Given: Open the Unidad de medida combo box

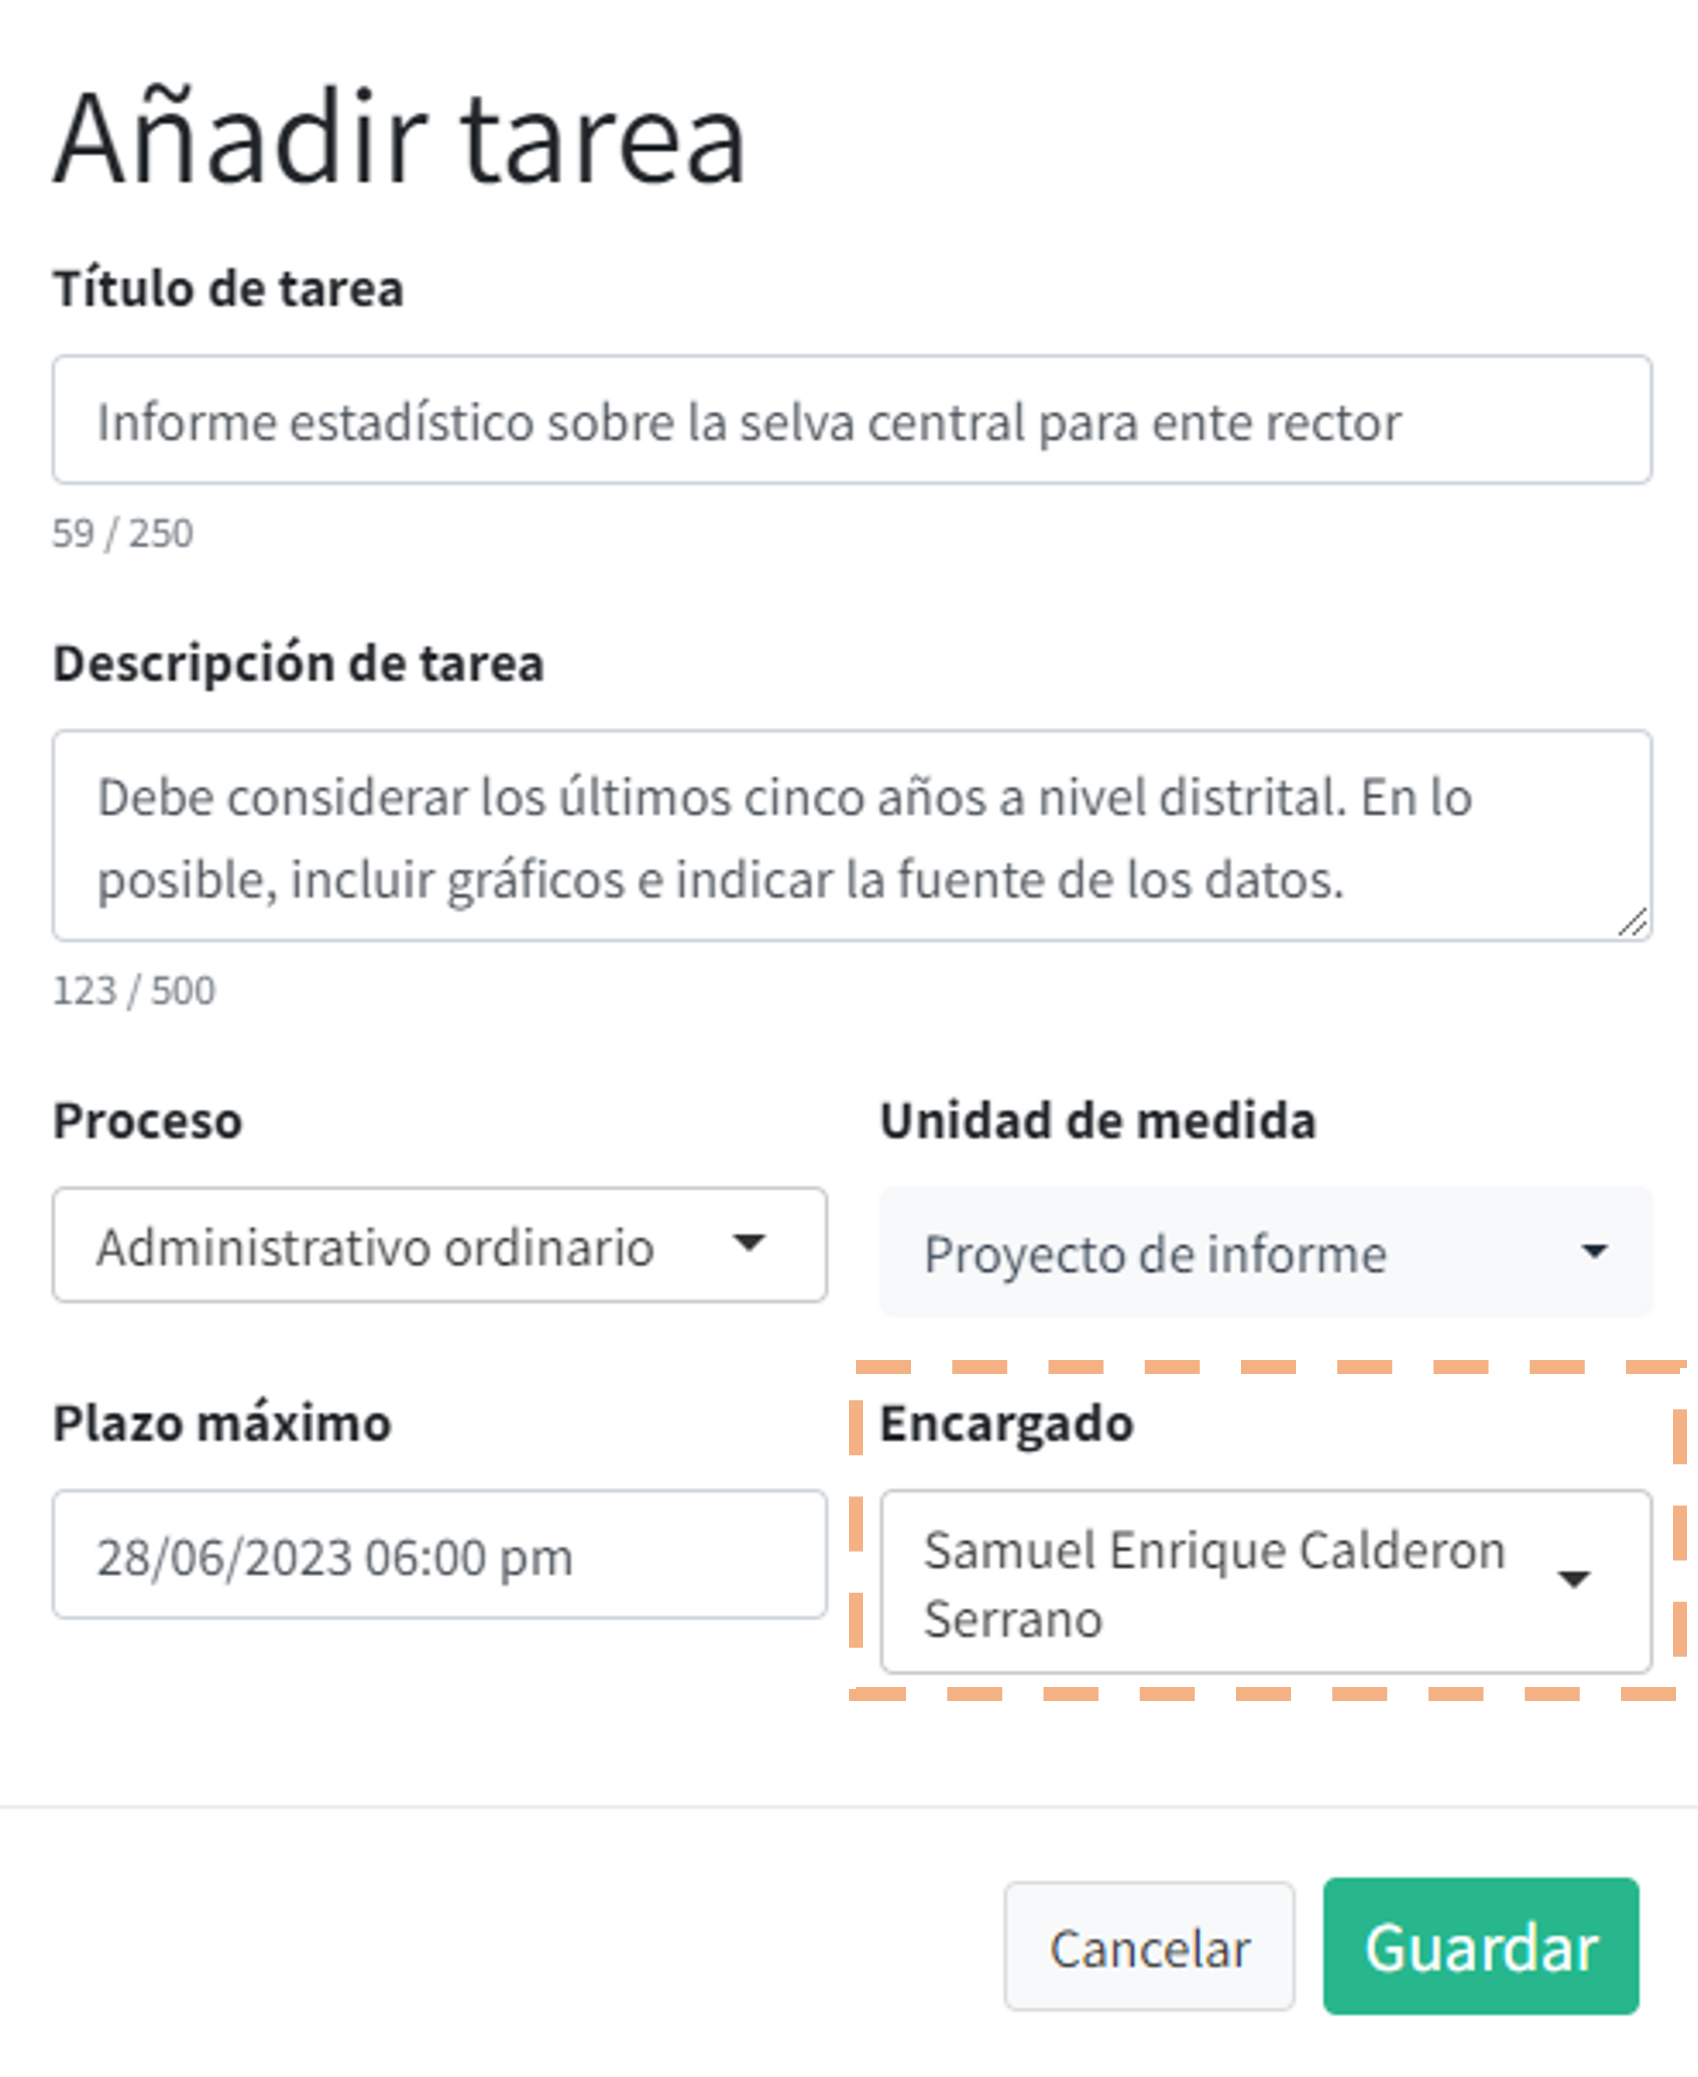Looking at the screenshot, I should (x=1265, y=1251).
